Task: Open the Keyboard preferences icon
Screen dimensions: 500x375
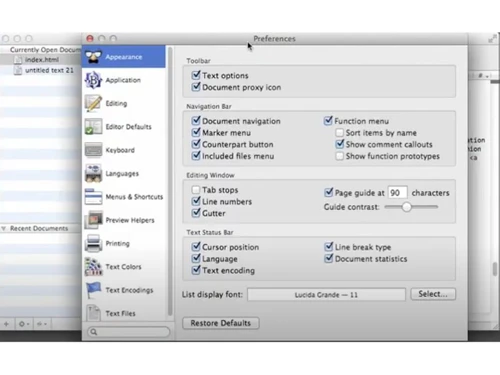Action: click(x=94, y=150)
